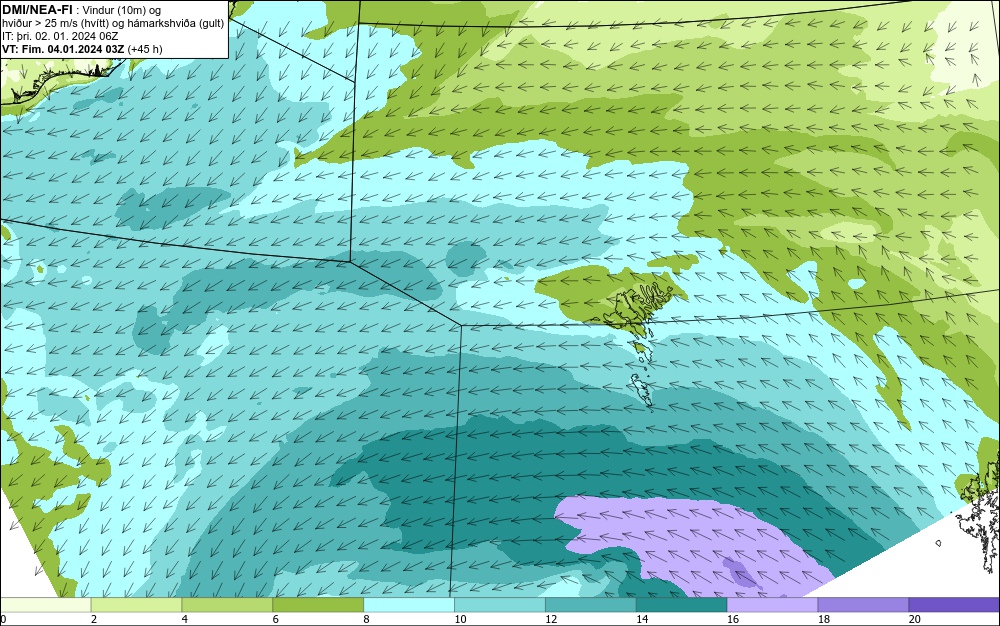This screenshot has width=1000, height=626.
Task: Click the 14–16 m/s dark teal swatch
Action: (682, 605)
